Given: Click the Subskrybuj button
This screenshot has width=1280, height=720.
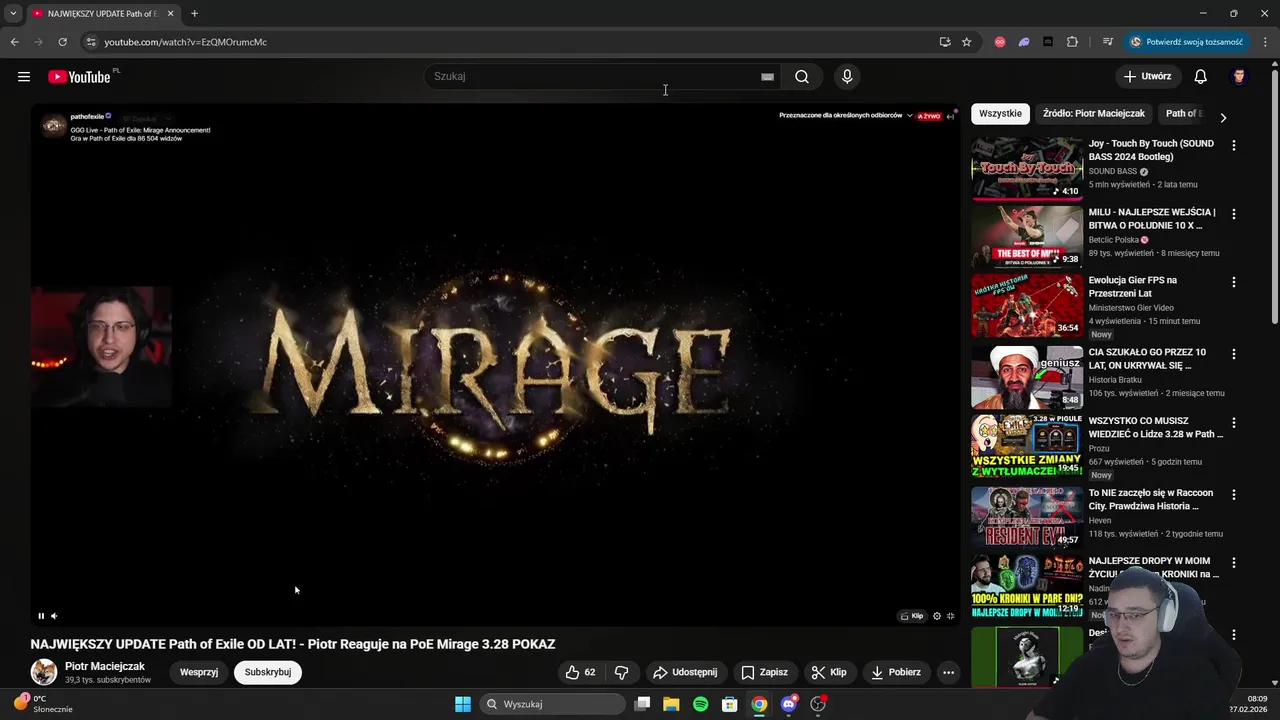Looking at the screenshot, I should [268, 672].
